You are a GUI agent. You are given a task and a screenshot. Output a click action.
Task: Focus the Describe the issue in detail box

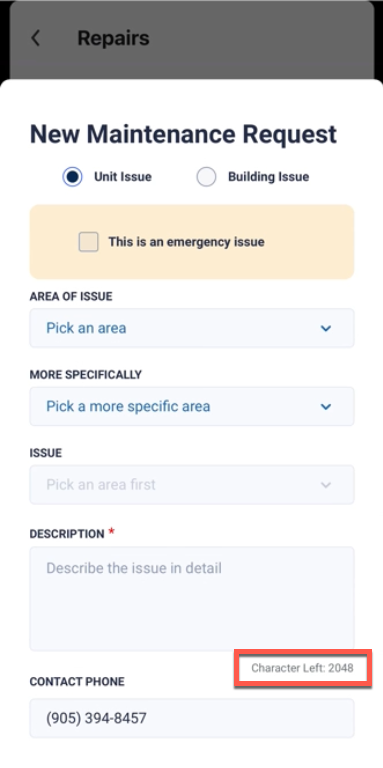[x=192, y=599]
